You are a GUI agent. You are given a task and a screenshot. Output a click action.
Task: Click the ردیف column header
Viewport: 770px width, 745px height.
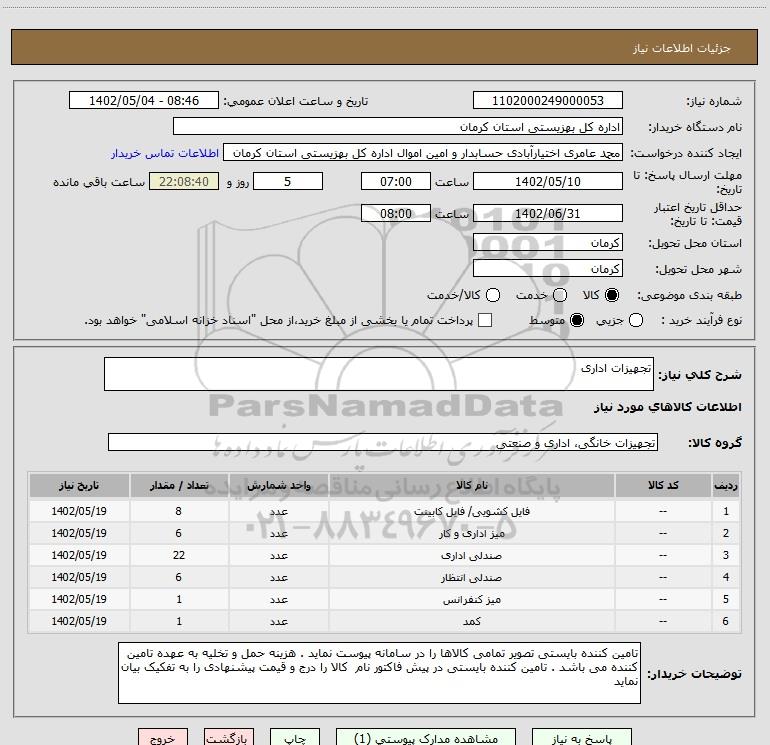[x=726, y=485]
